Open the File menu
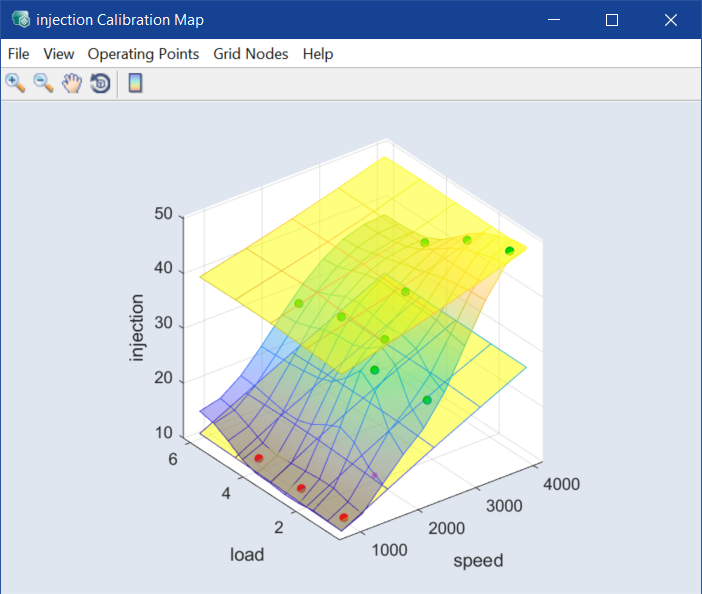This screenshot has width=702, height=594. [18, 54]
